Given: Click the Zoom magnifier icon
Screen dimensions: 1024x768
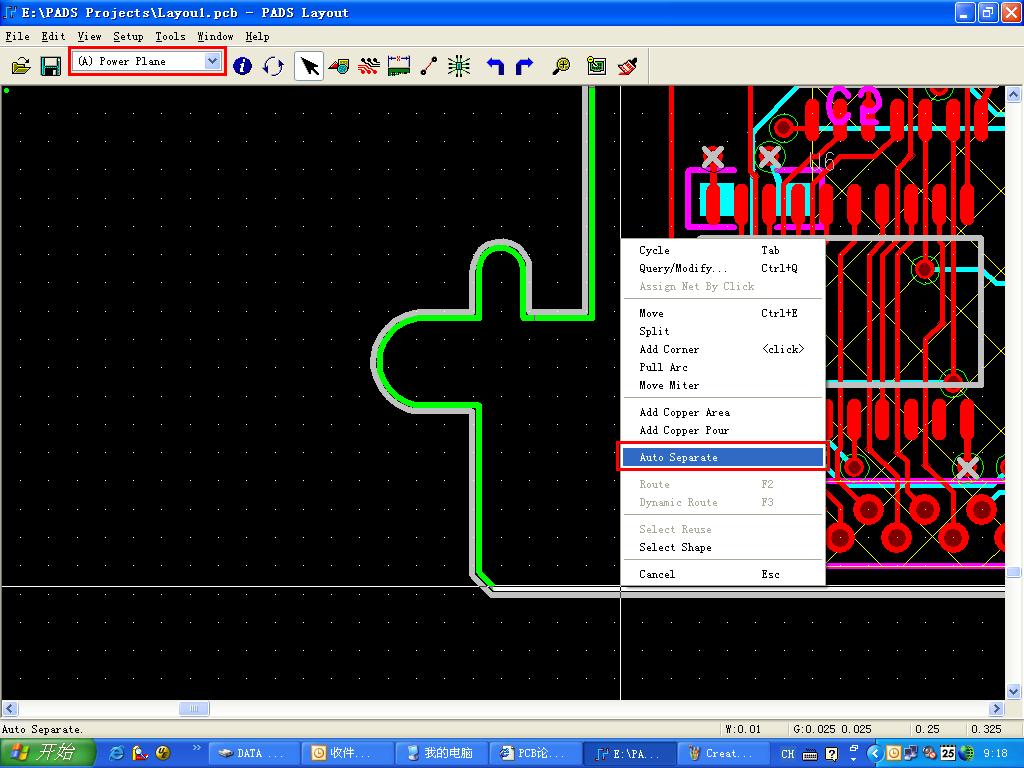Looking at the screenshot, I should click(x=562, y=66).
